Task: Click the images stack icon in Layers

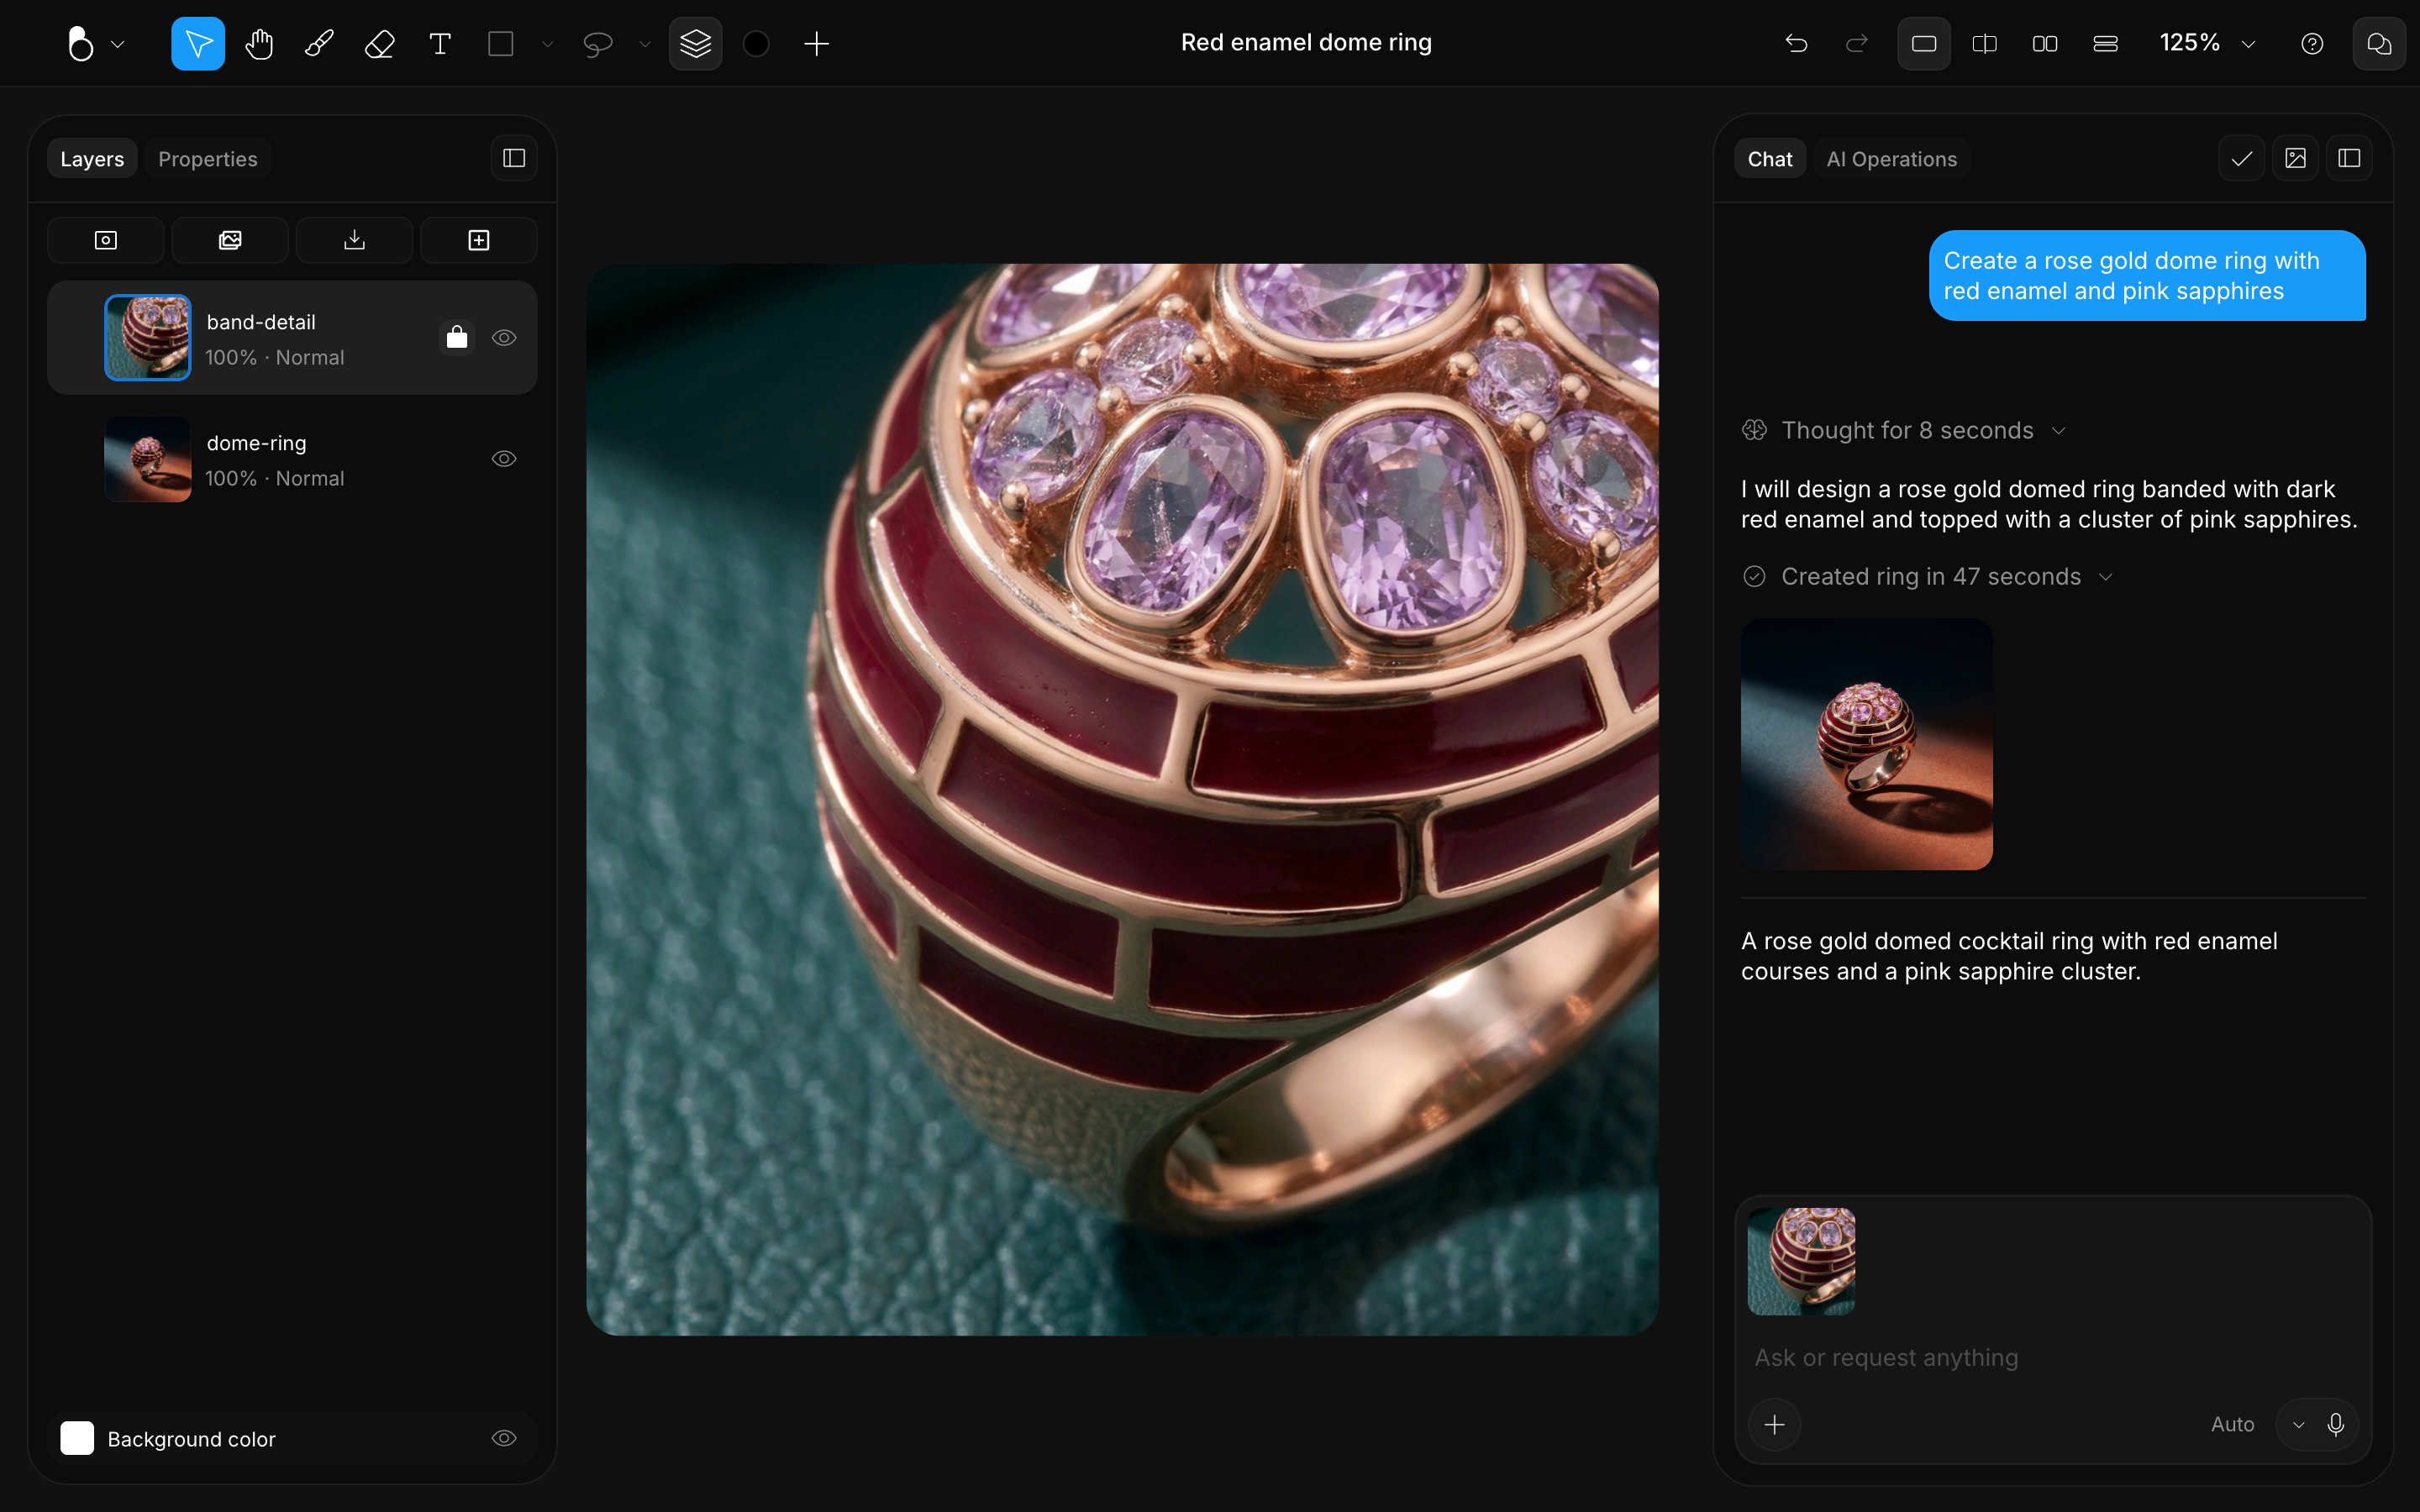Action: pos(230,240)
